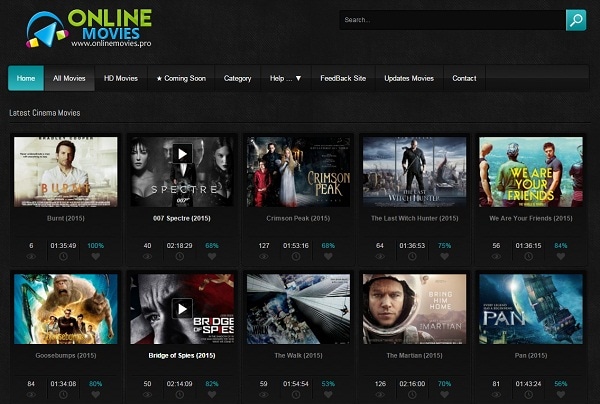Click the clock icon under The Martian

[x=412, y=394]
